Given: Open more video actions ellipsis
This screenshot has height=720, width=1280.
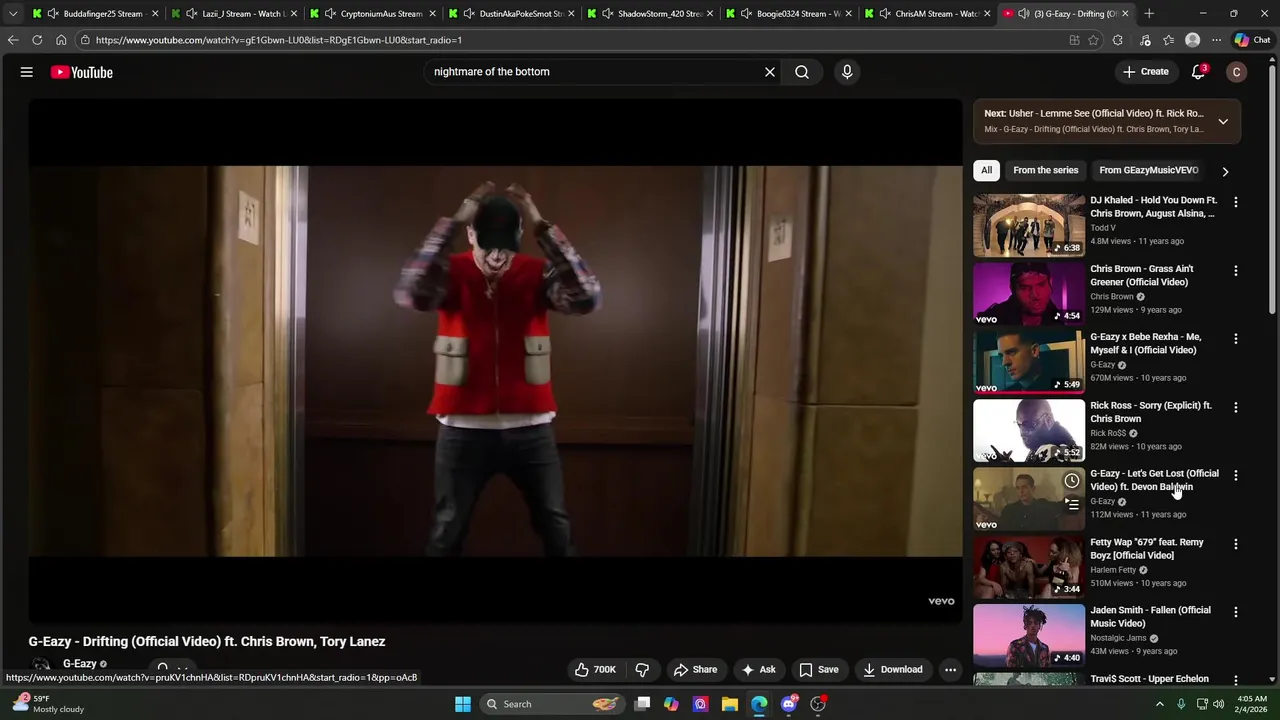Looking at the screenshot, I should point(951,670).
